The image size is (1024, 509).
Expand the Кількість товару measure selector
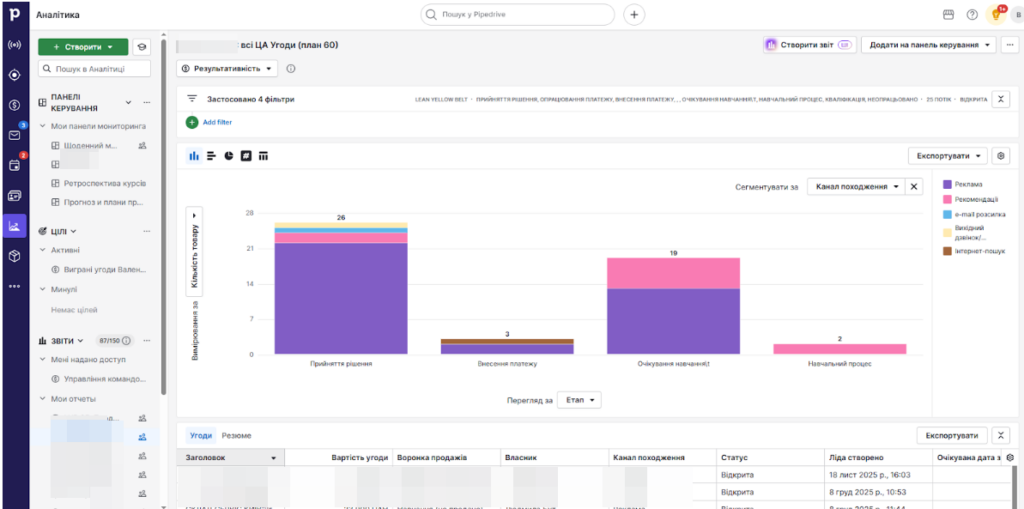point(194,249)
